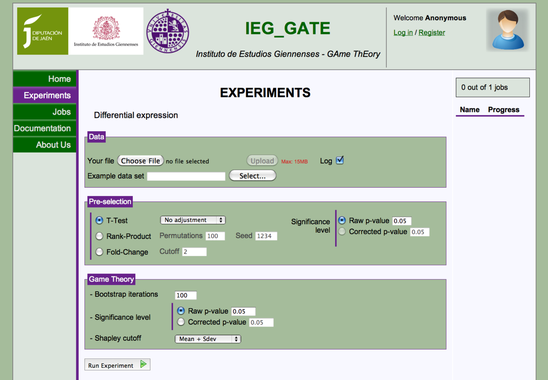Image resolution: width=548 pixels, height=380 pixels.
Task: Open the No adjustment dropdown
Action: 193,220
